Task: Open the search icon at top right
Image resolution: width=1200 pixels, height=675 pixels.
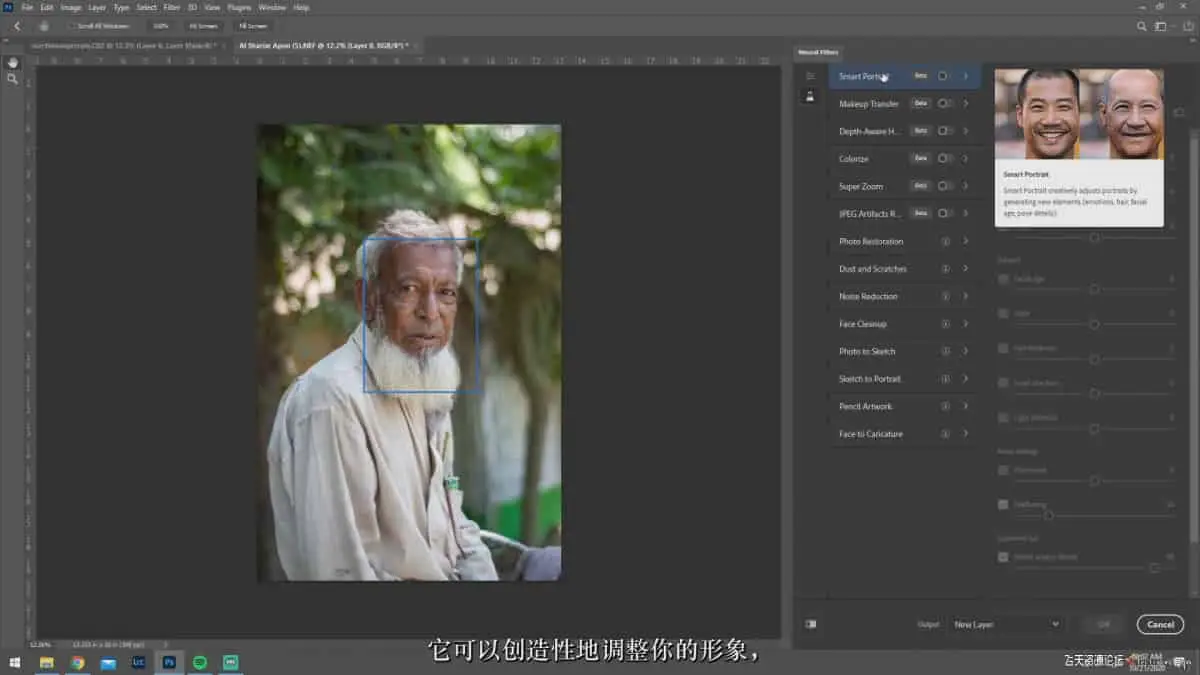Action: (x=1143, y=26)
